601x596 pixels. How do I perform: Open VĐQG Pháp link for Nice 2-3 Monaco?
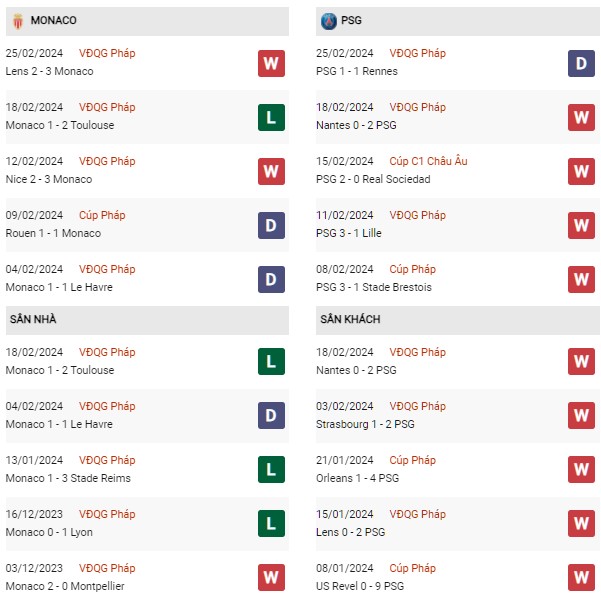click(x=107, y=161)
